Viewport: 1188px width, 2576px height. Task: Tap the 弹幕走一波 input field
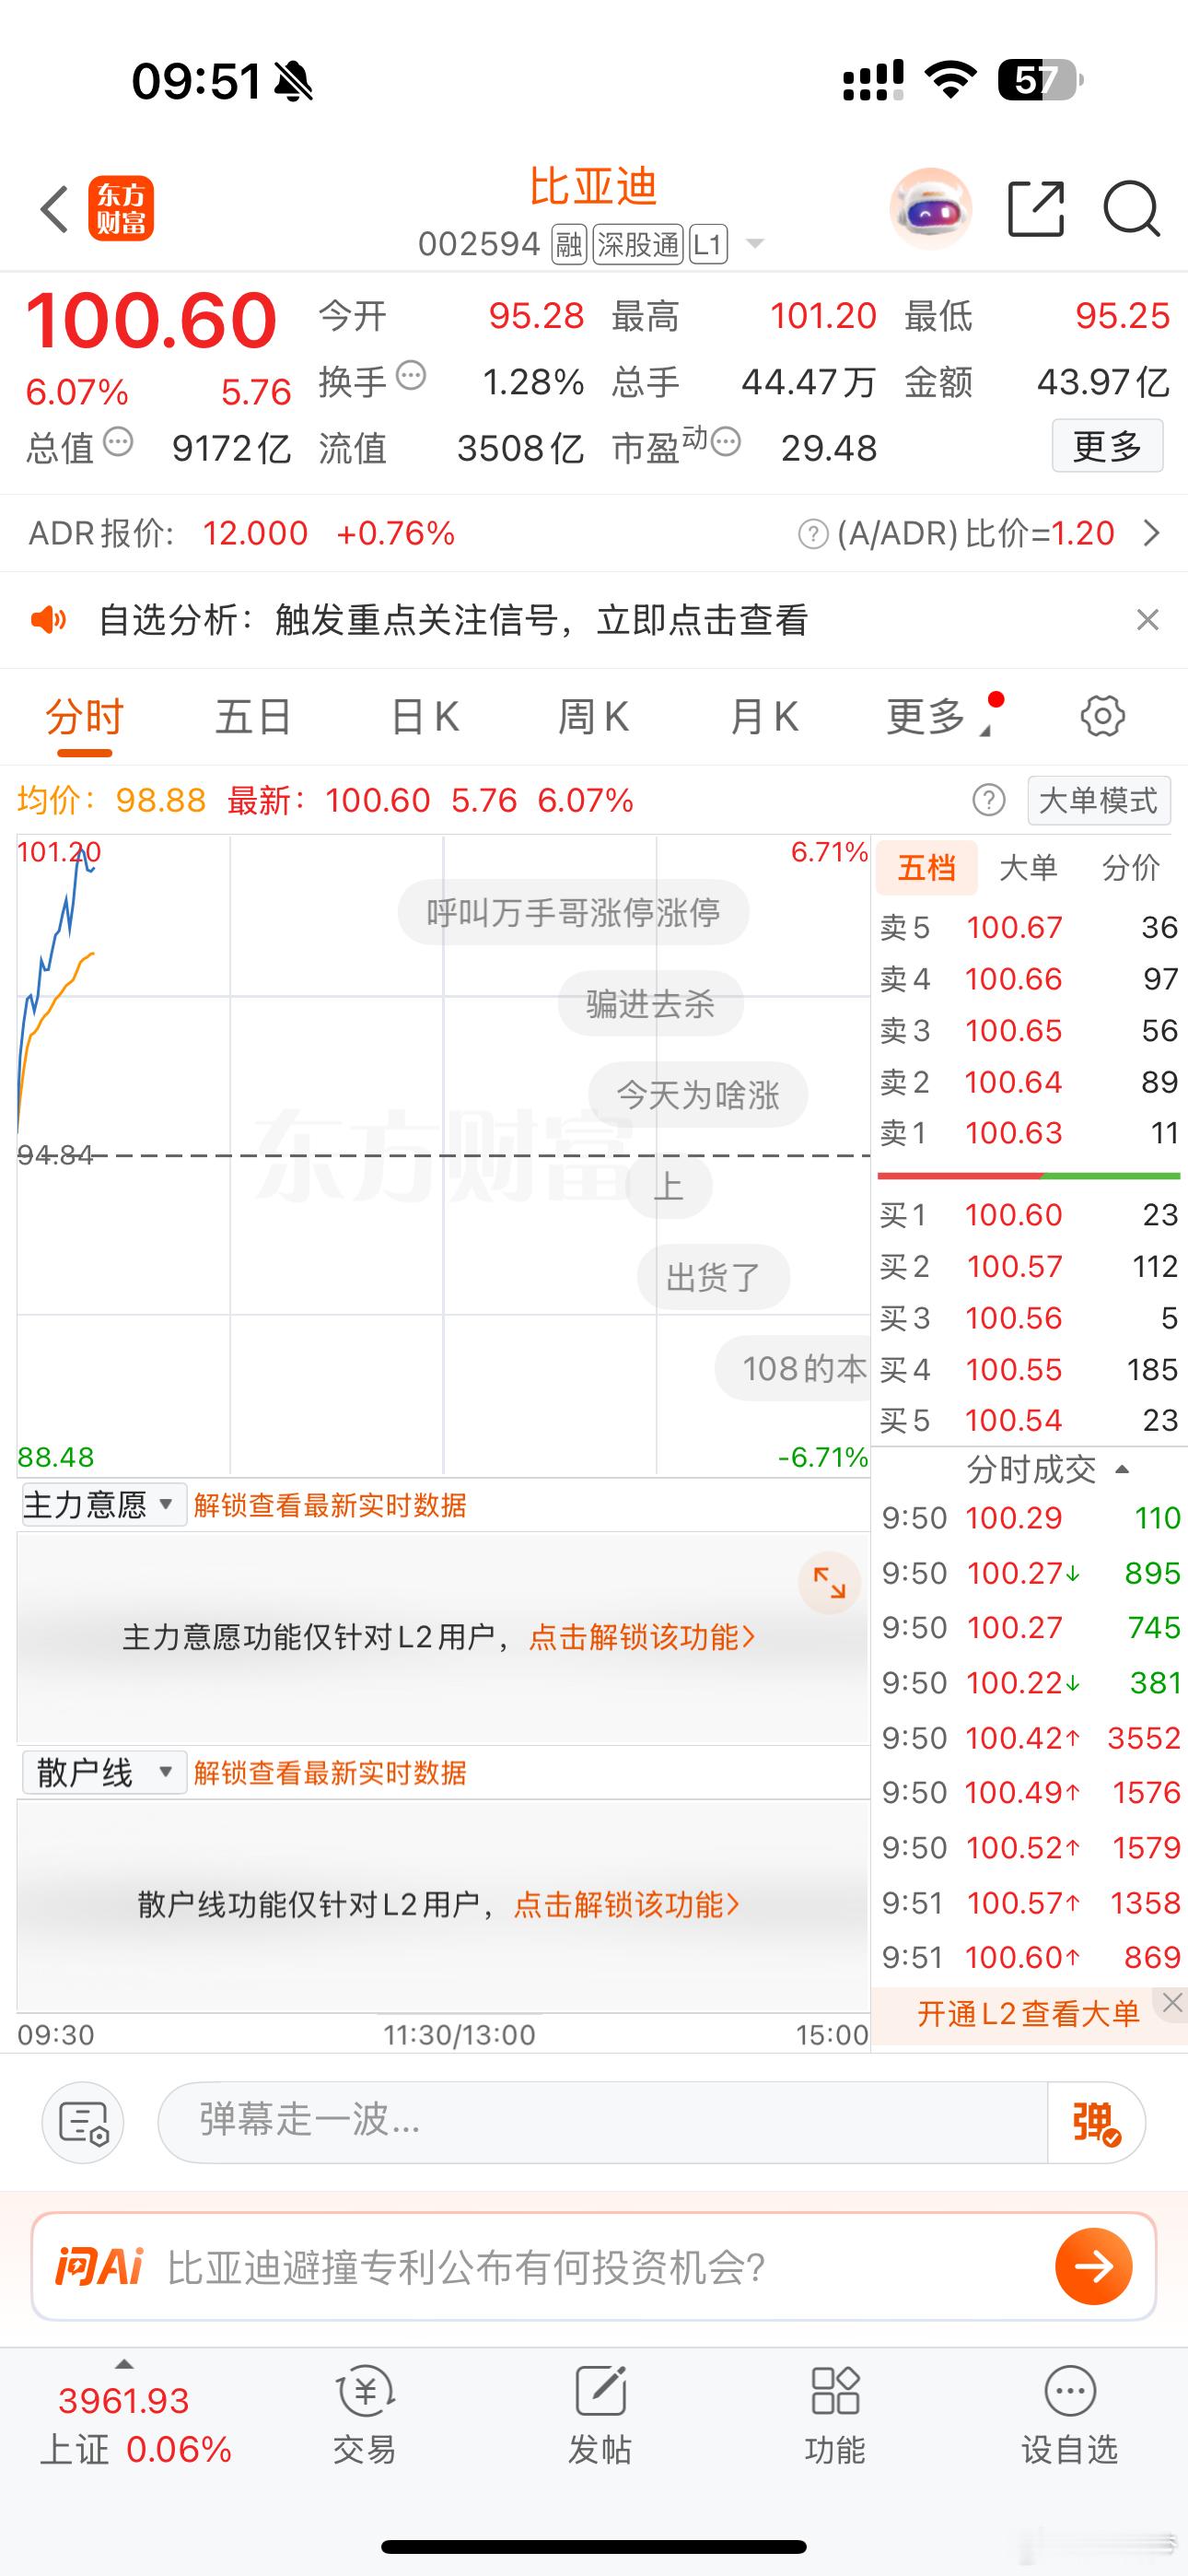(x=603, y=2122)
